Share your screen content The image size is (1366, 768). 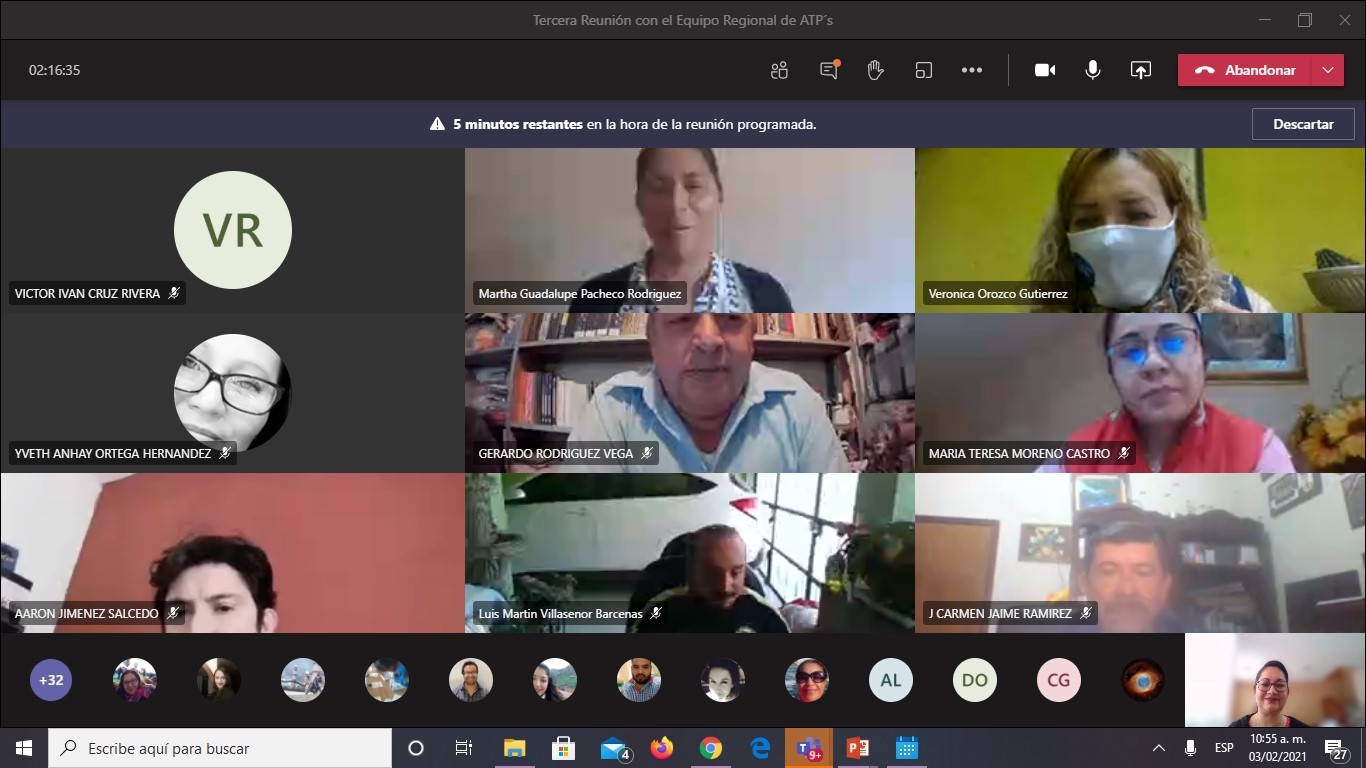point(1140,70)
